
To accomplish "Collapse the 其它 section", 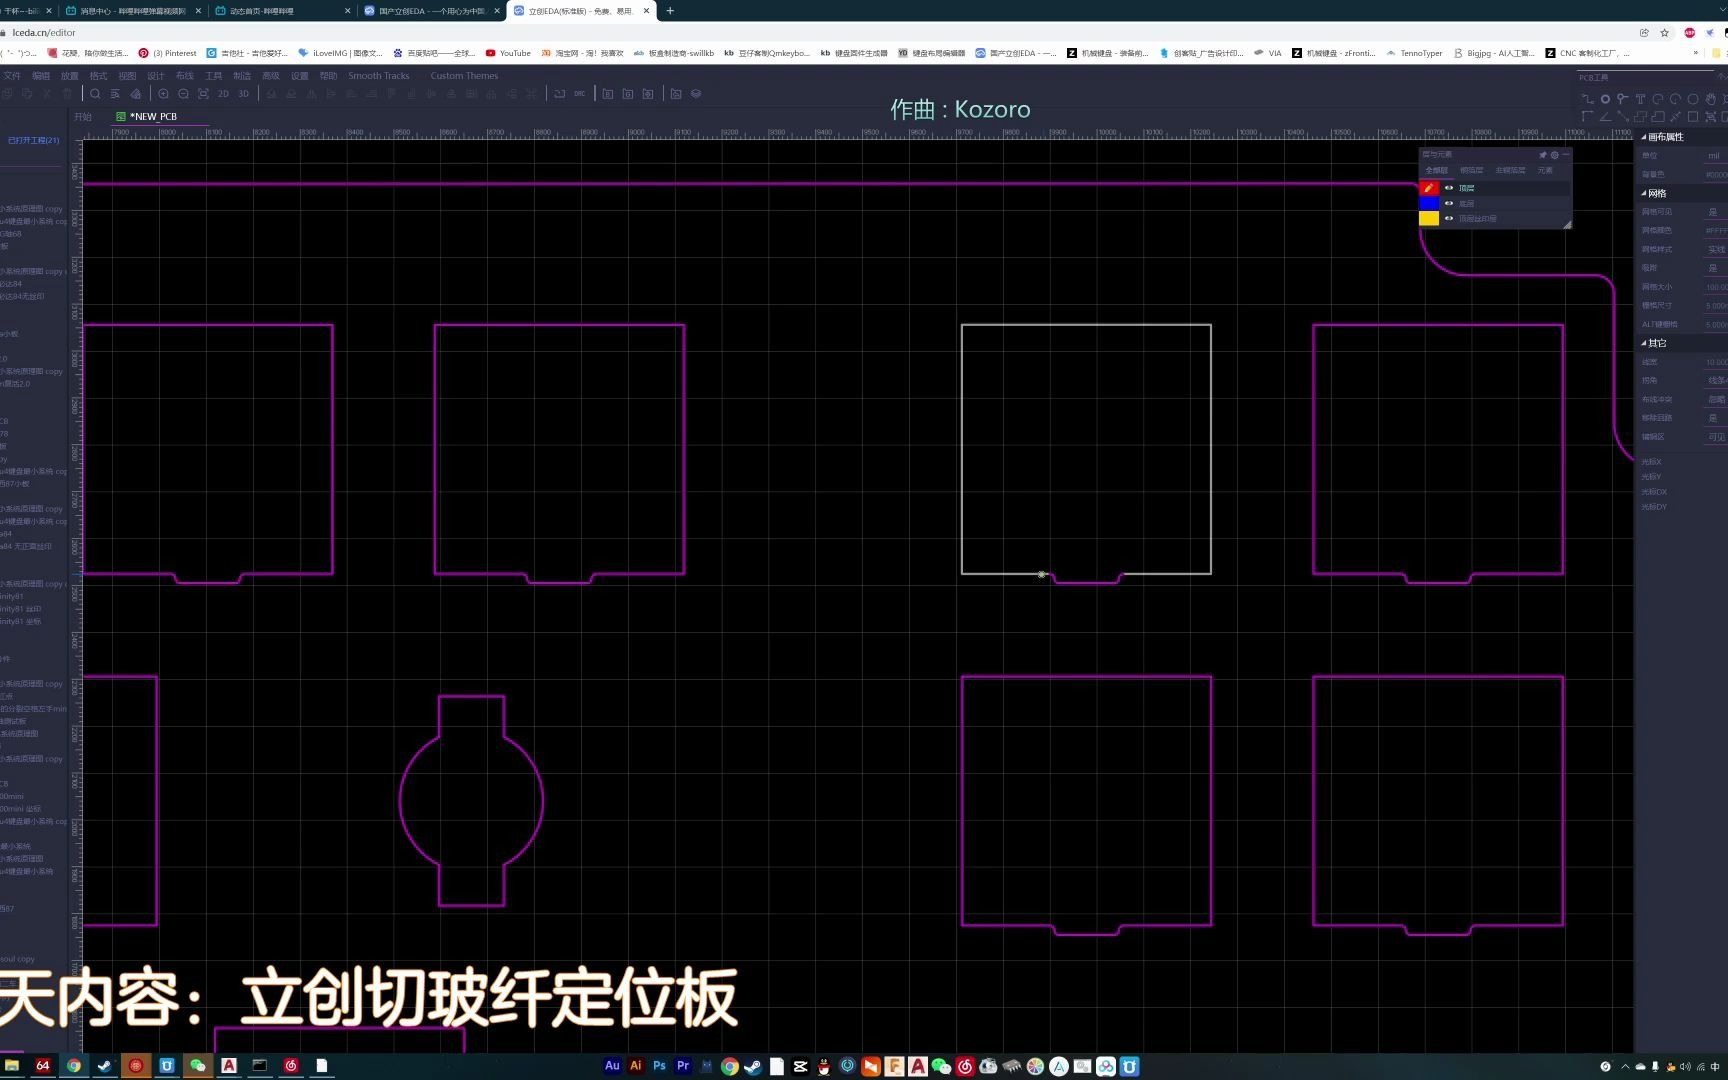I will [1644, 343].
